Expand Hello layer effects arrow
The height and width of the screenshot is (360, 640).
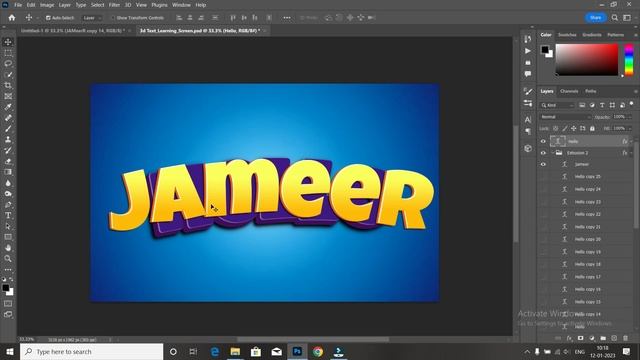pos(631,141)
